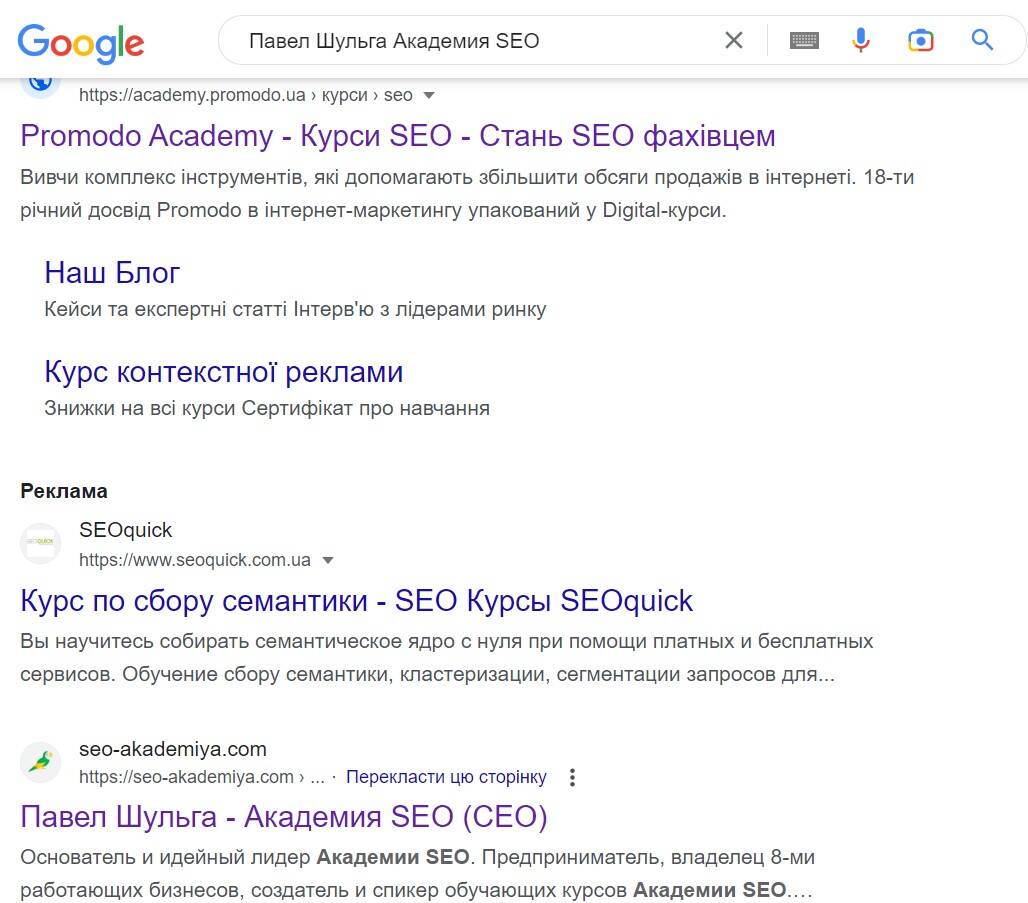Expand dropdown arrow next to seoquick.com.ua URL

coord(327,560)
